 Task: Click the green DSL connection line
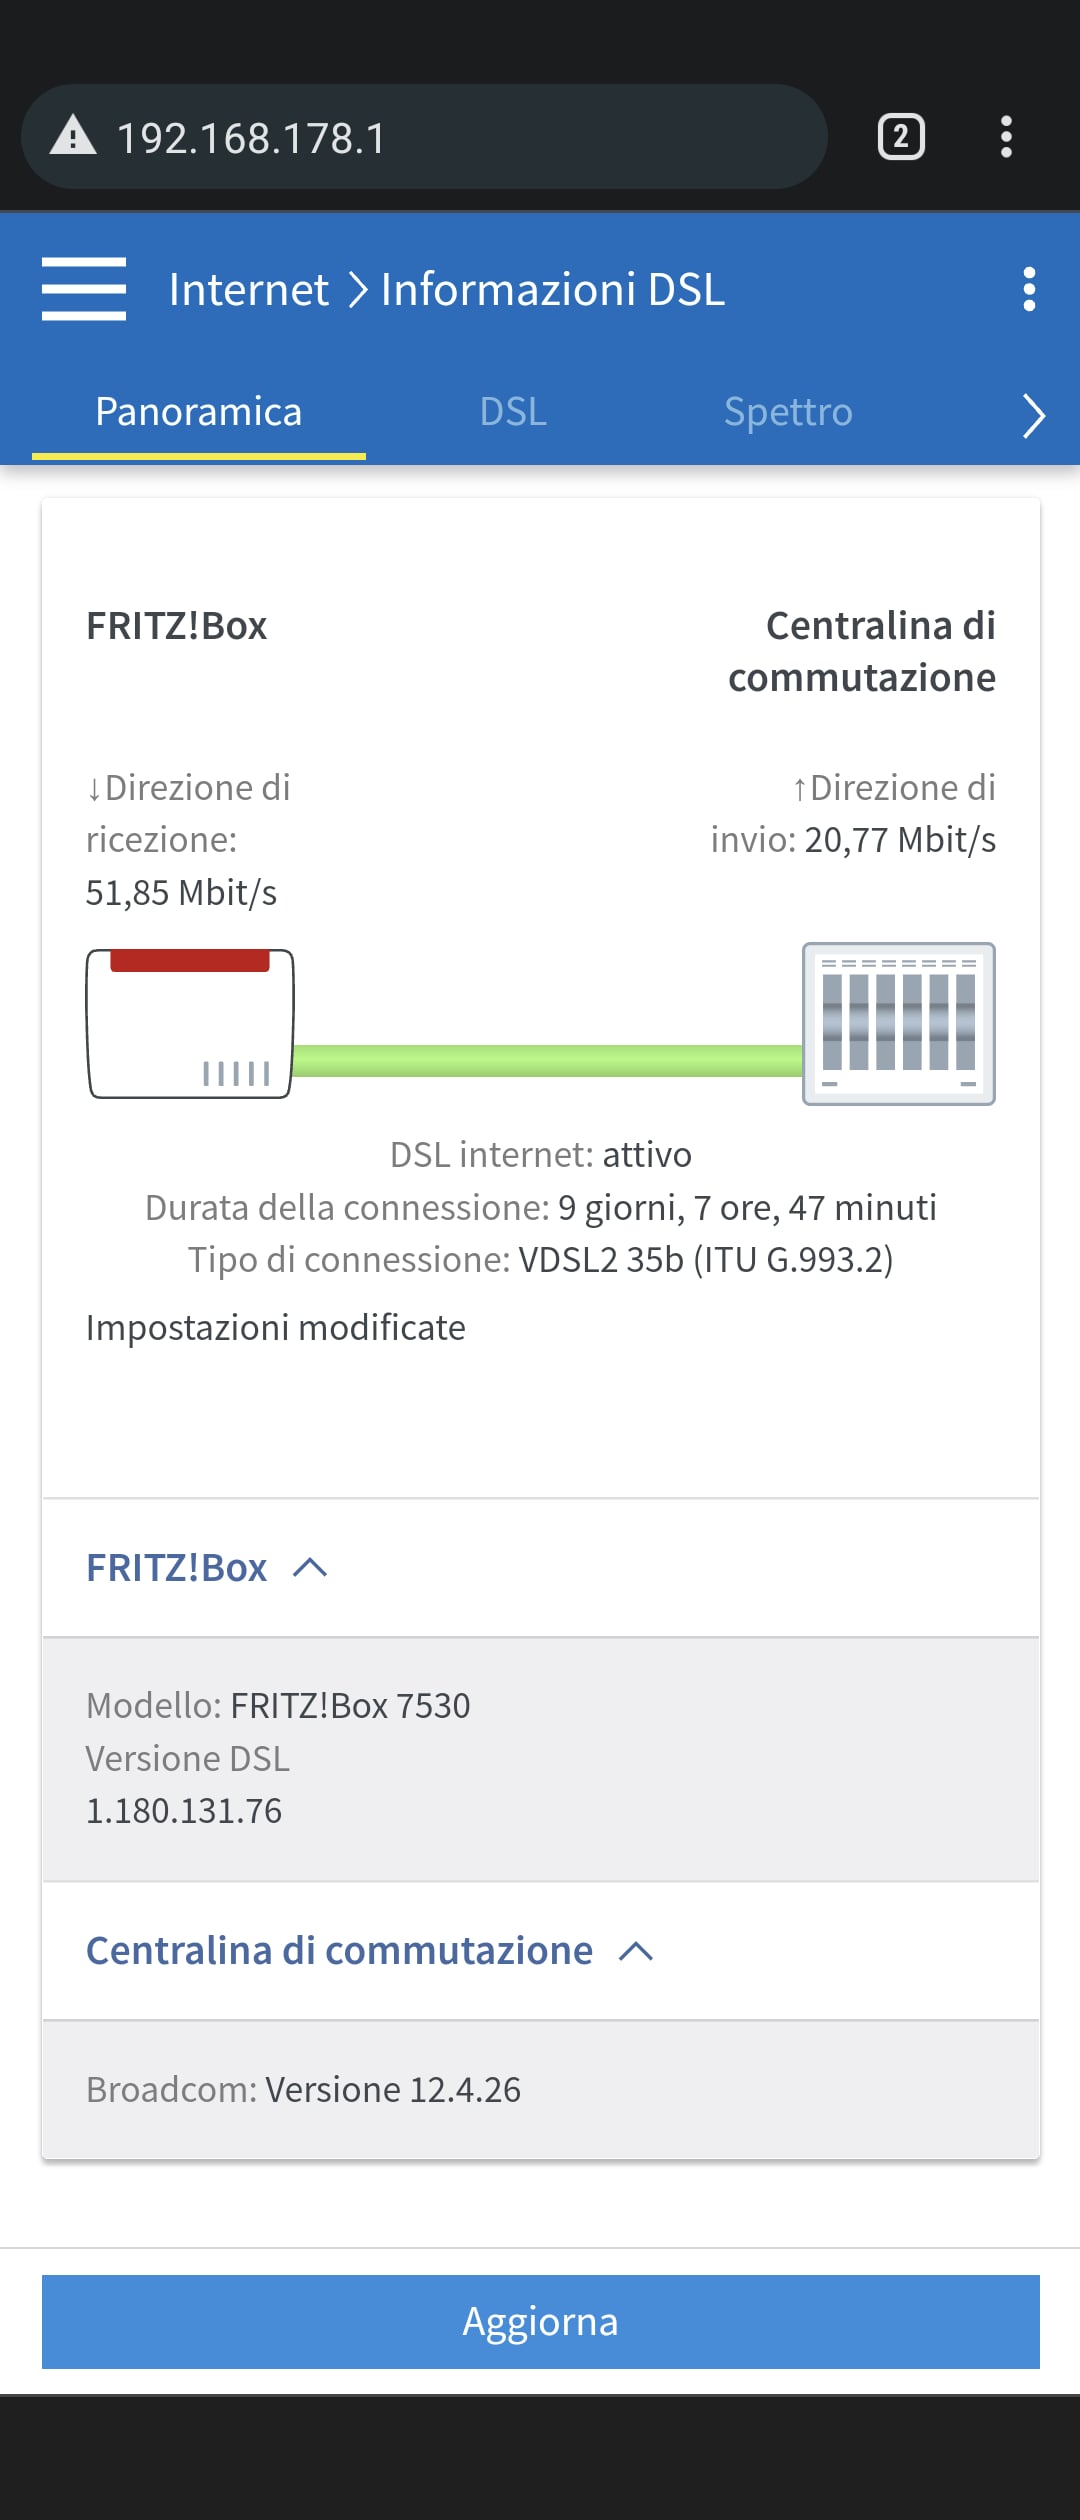click(x=548, y=1060)
